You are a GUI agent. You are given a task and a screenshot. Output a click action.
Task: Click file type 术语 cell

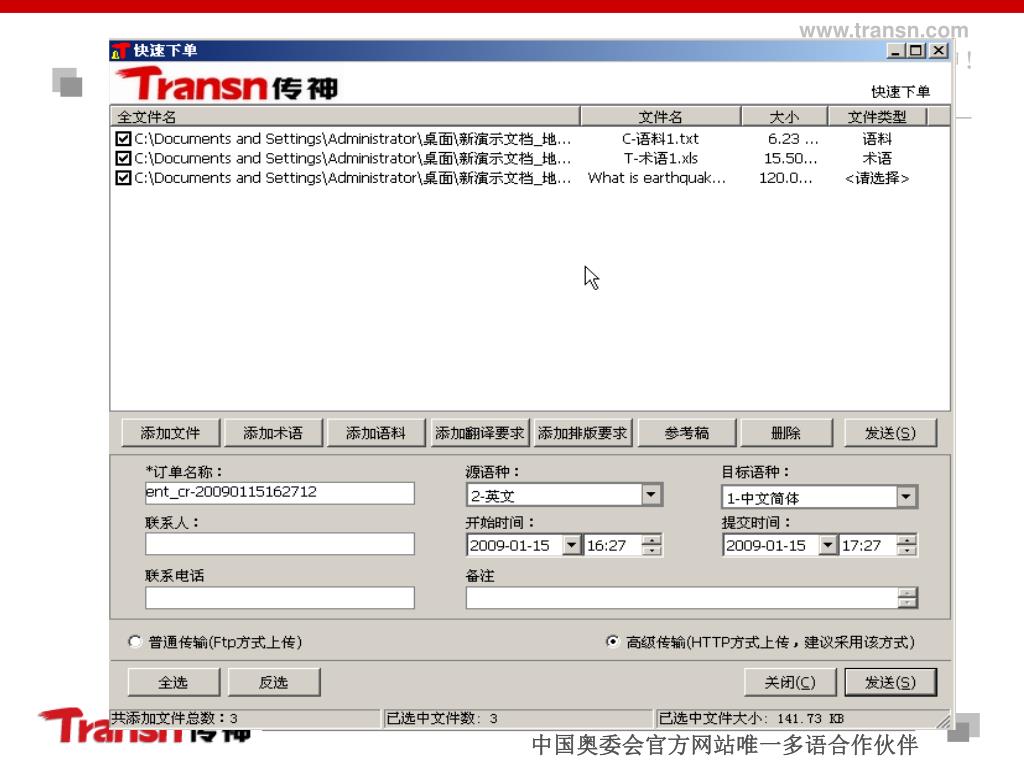[876, 159]
